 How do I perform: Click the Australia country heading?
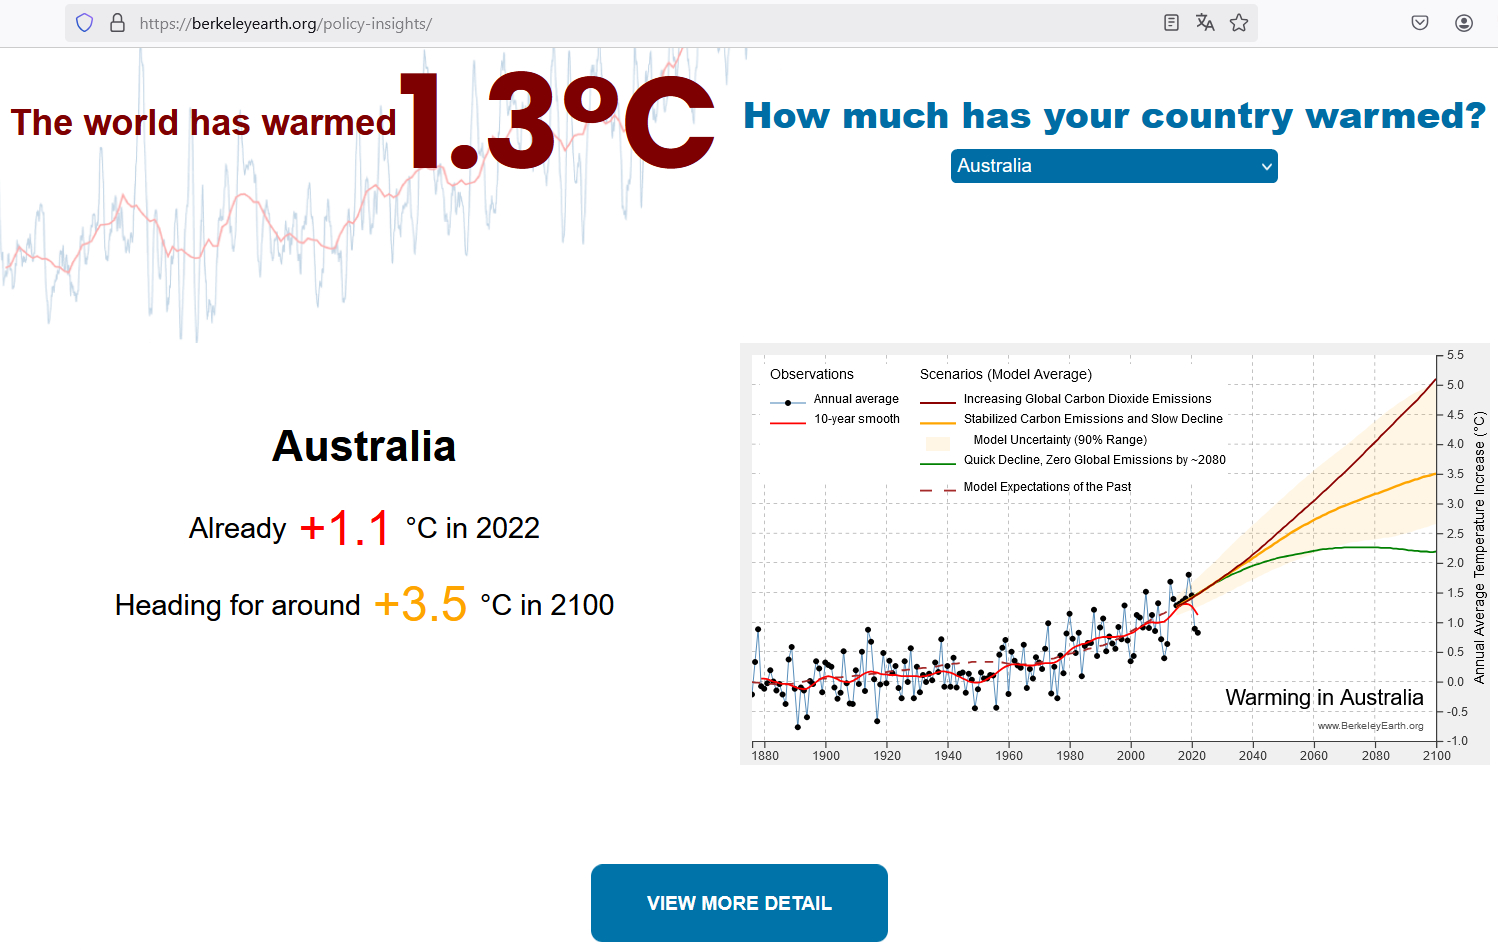pos(364,446)
